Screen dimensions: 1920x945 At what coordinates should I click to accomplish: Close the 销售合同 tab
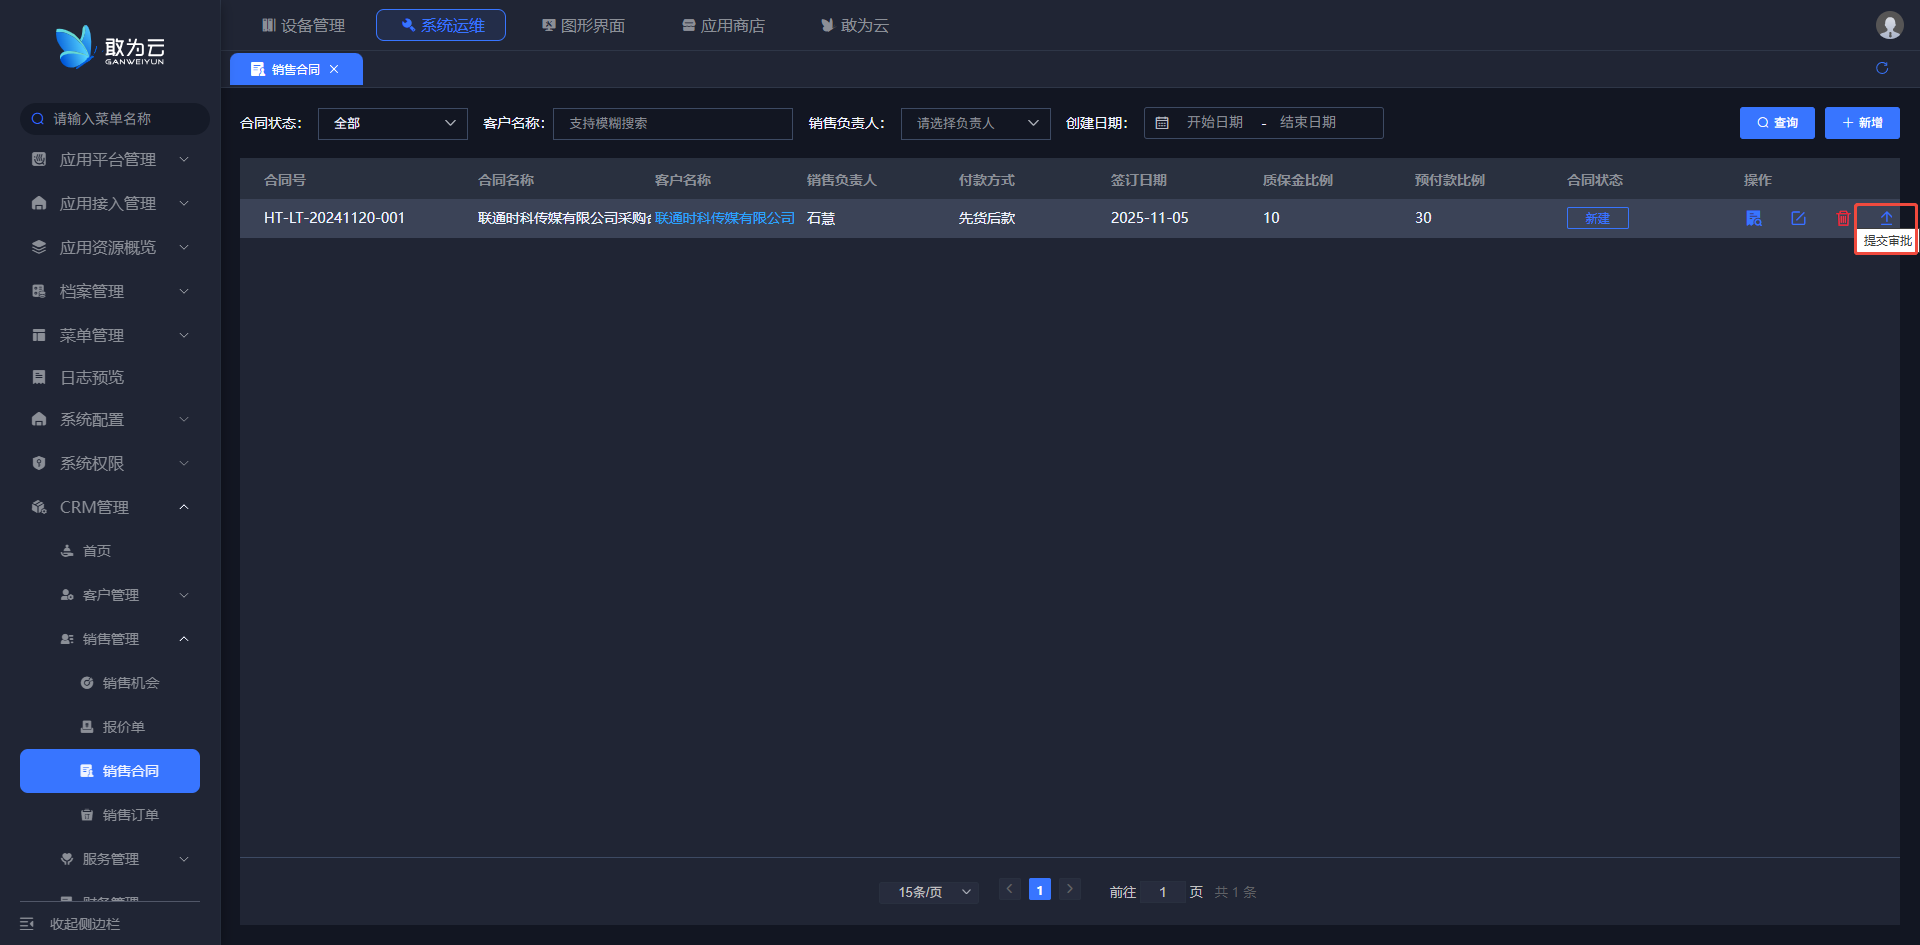click(334, 69)
